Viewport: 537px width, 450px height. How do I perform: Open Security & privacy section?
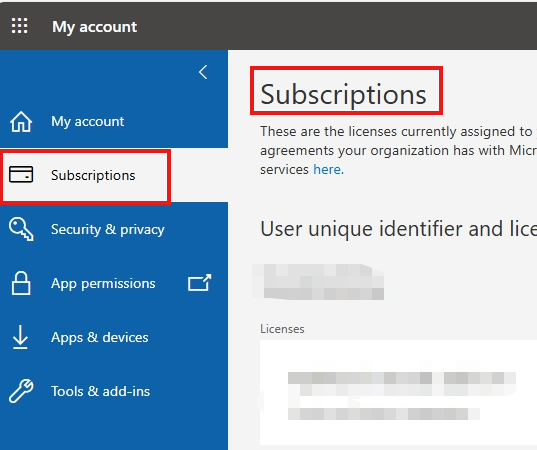coord(114,229)
